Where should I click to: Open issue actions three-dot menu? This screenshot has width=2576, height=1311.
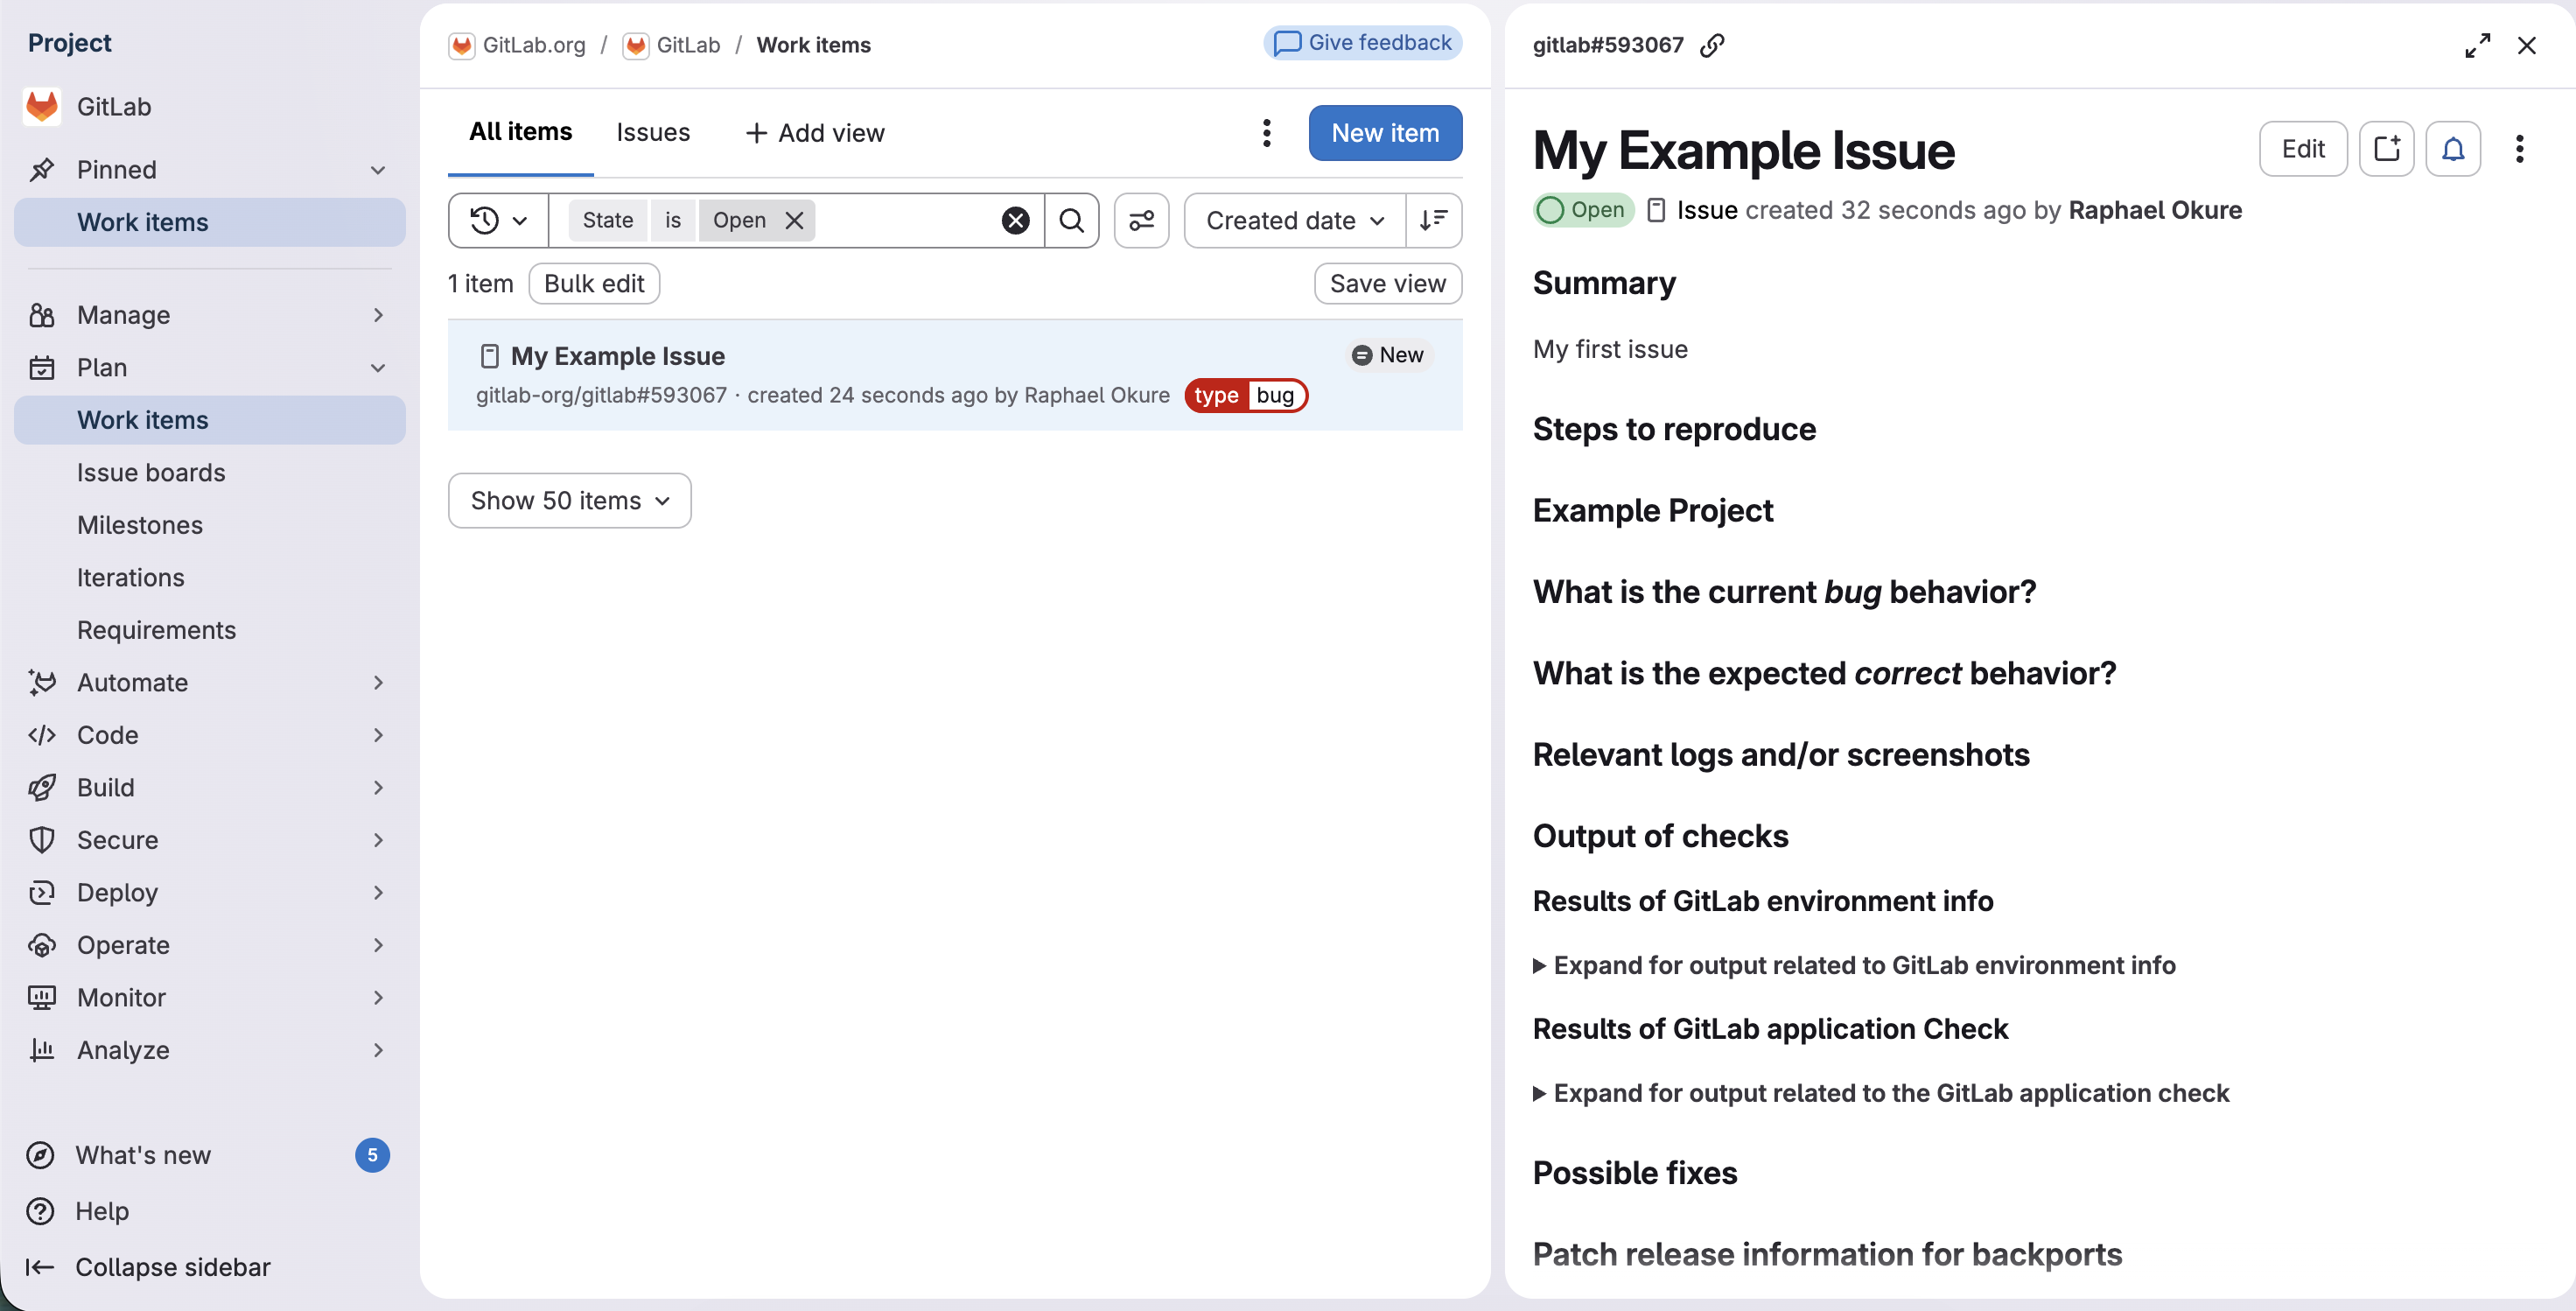pyautogui.click(x=2519, y=149)
